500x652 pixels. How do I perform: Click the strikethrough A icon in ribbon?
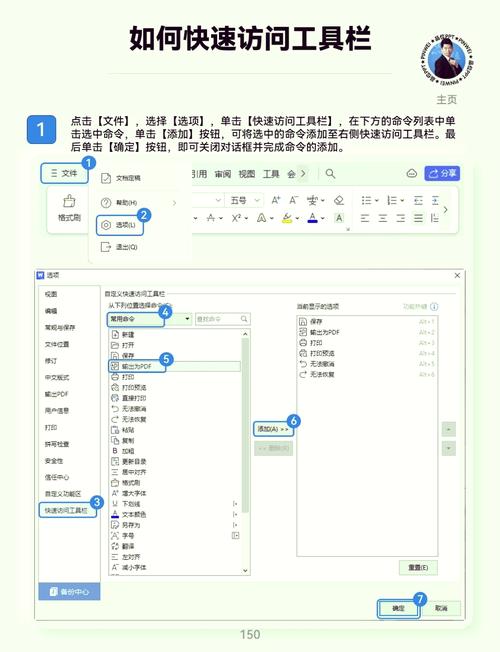(x=211, y=218)
